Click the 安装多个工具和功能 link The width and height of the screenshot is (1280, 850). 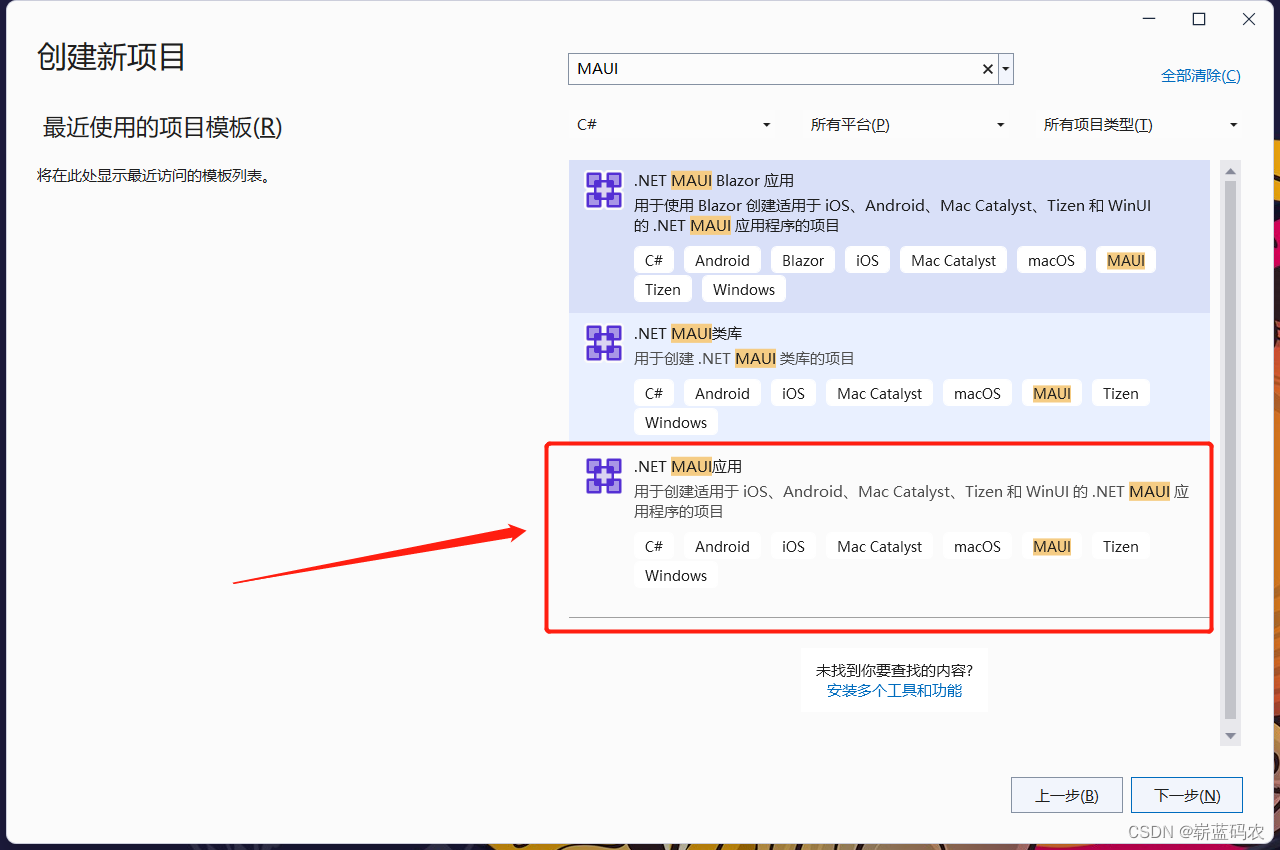point(894,691)
